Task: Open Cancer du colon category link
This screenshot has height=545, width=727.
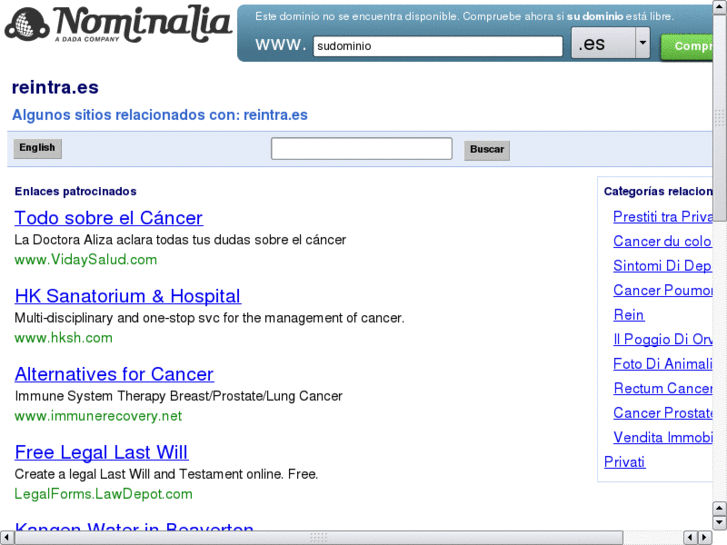Action: [662, 242]
